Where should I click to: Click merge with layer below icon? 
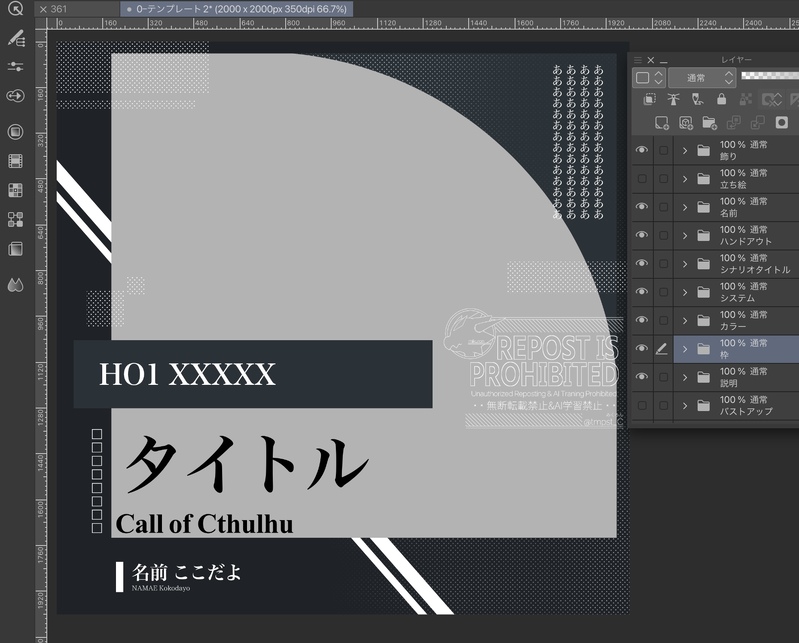tap(757, 123)
